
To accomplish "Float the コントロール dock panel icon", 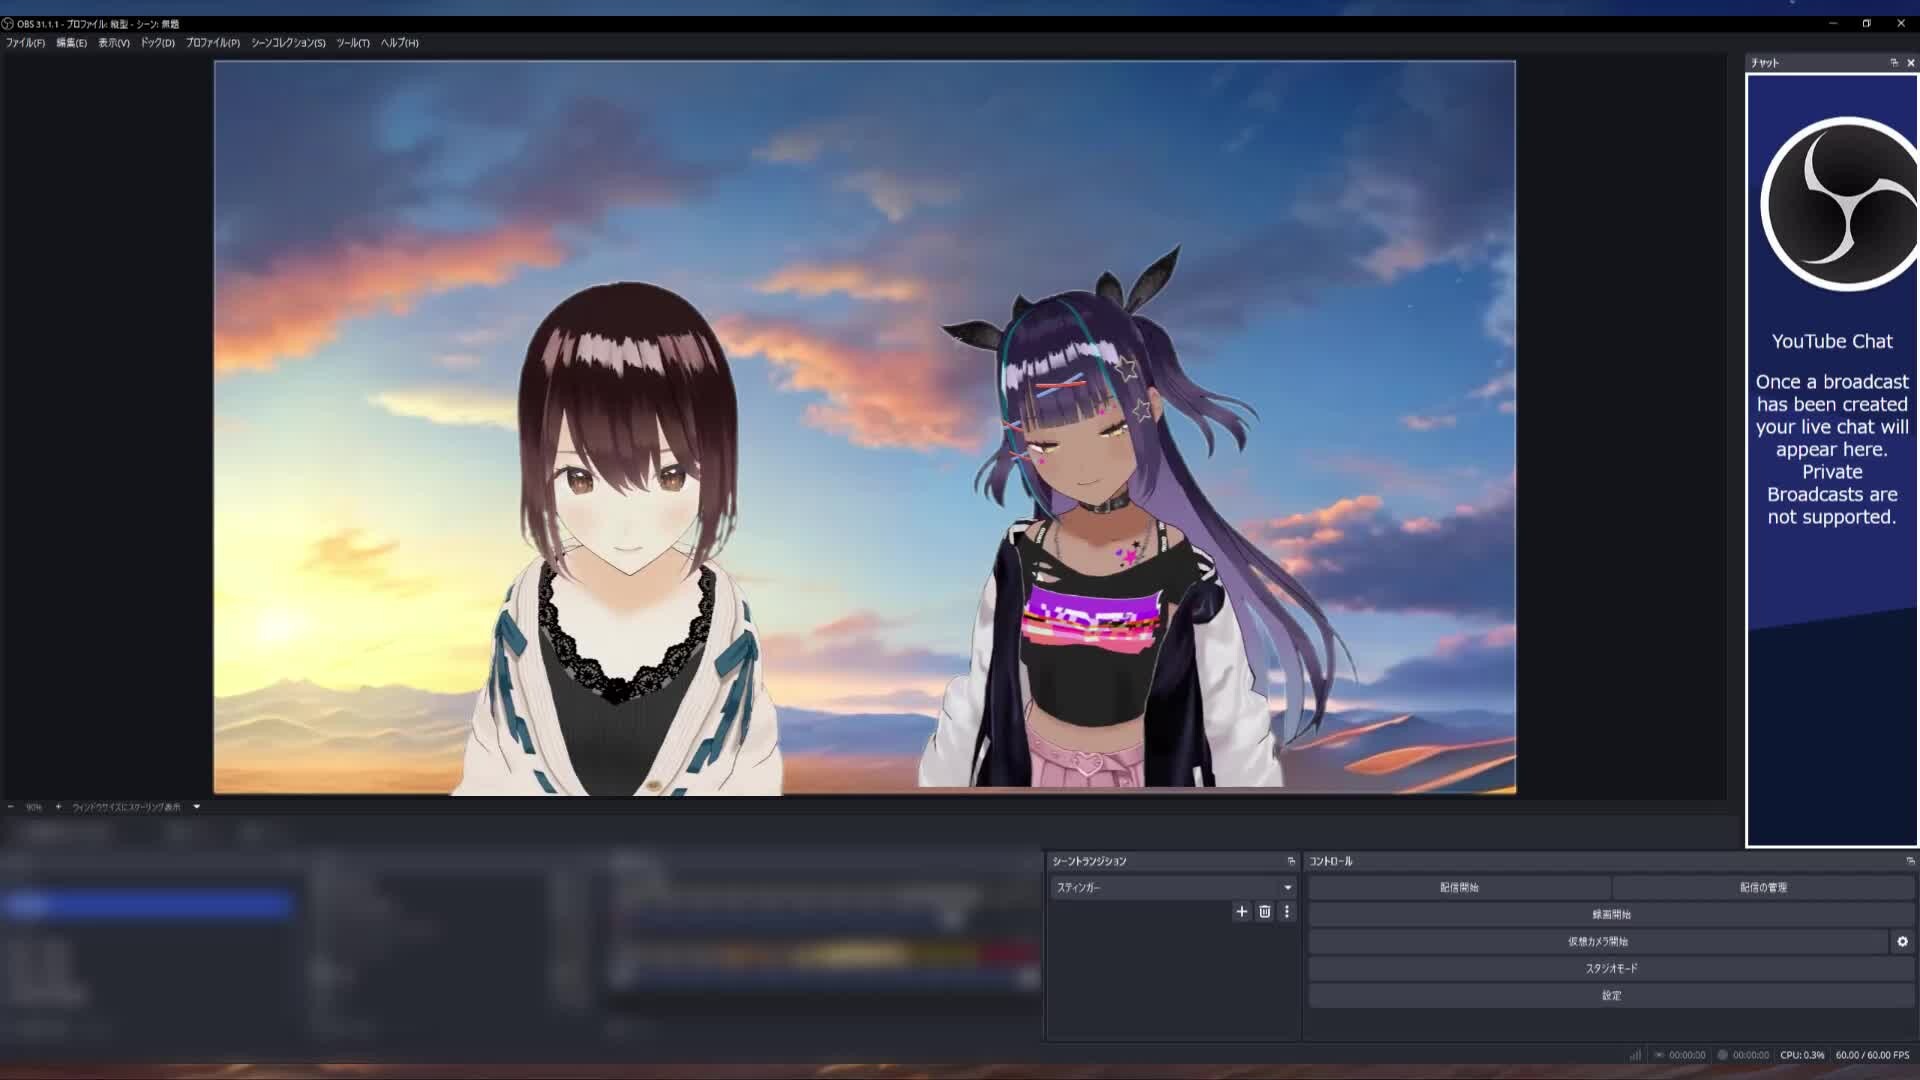I will coord(1910,861).
